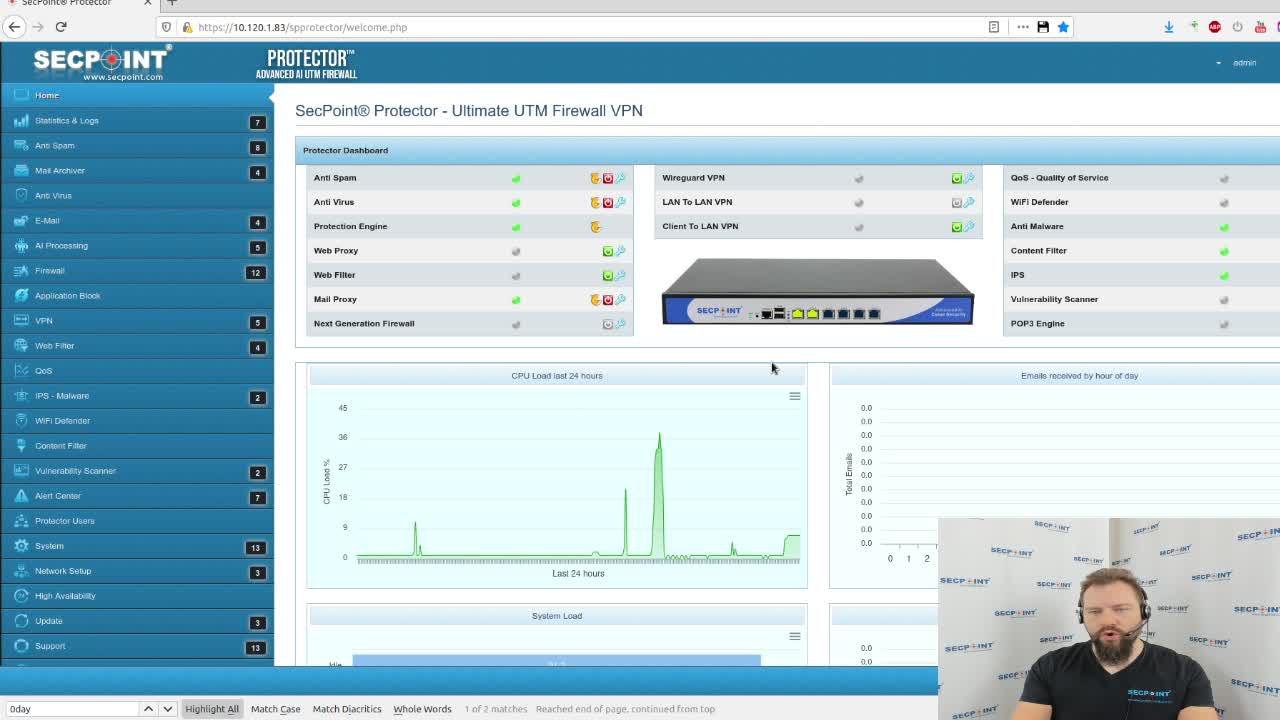1280x720 pixels.
Task: Open Protector Users page
Action: [137, 521]
